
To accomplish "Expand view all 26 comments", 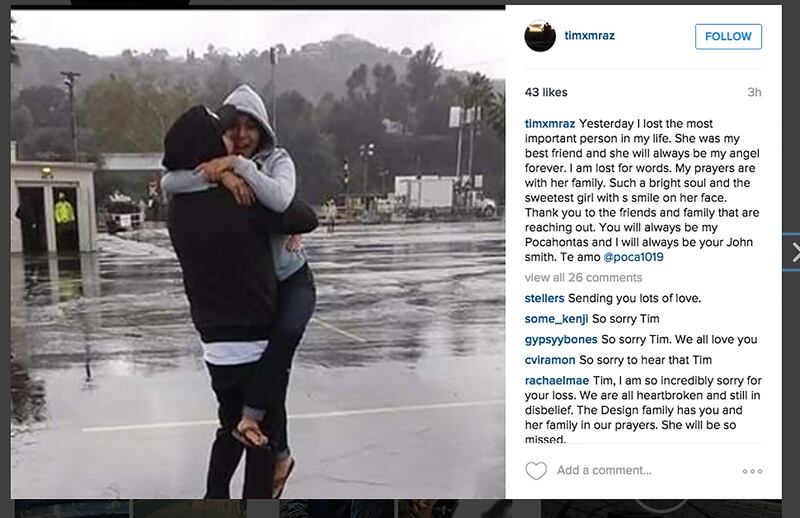I will click(x=583, y=278).
